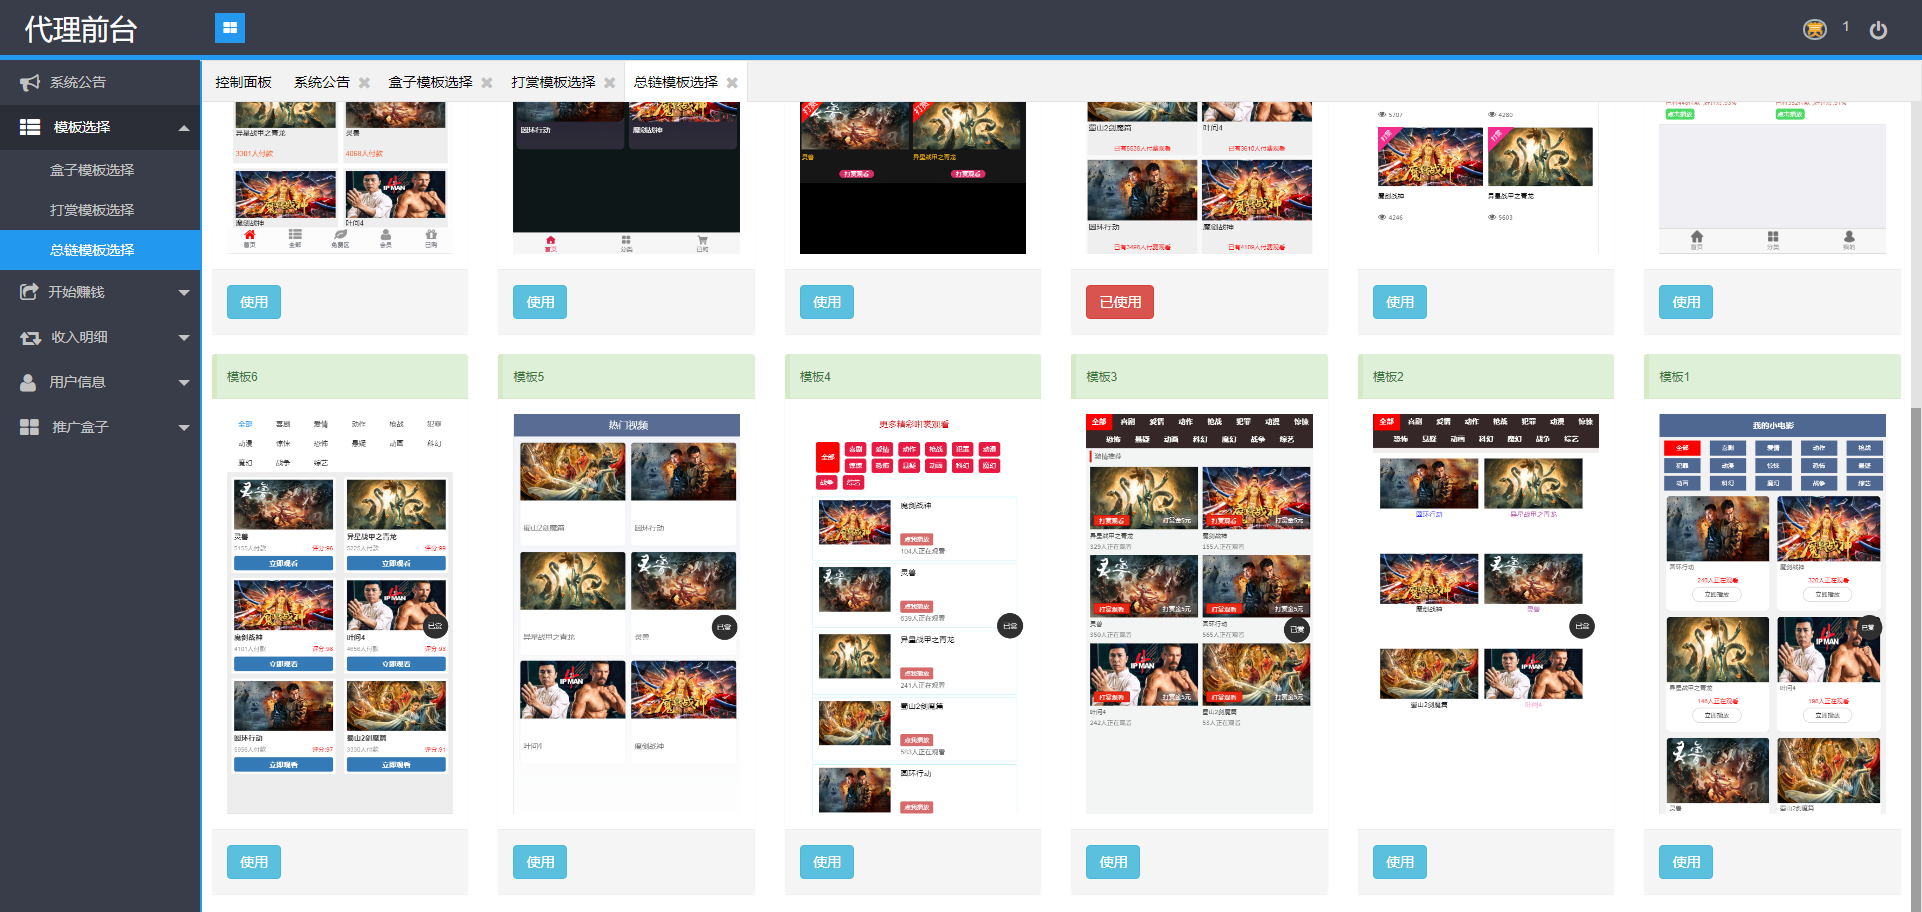This screenshot has height=912, width=1922.
Task: Collapse the 模板选择 sidebar menu arrow
Action: click(x=184, y=128)
